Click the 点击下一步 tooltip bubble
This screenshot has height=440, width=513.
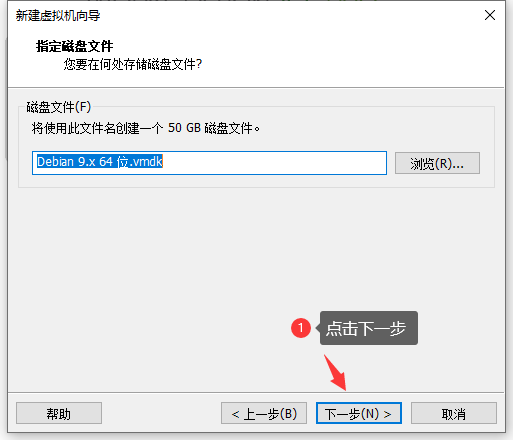pyautogui.click(x=369, y=328)
